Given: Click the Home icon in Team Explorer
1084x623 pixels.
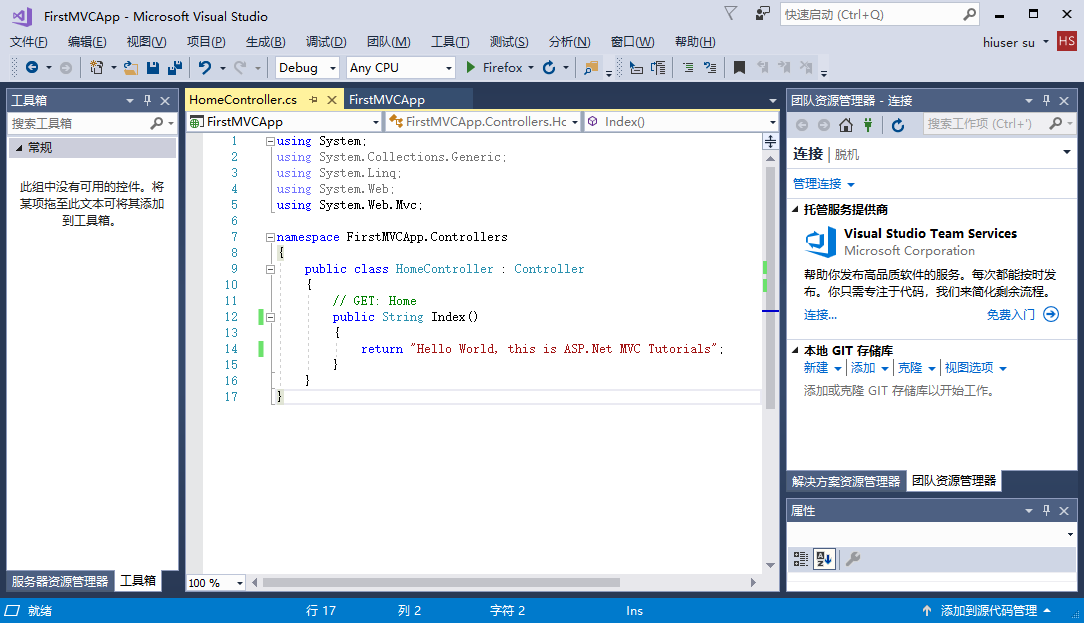Looking at the screenshot, I should (x=846, y=124).
